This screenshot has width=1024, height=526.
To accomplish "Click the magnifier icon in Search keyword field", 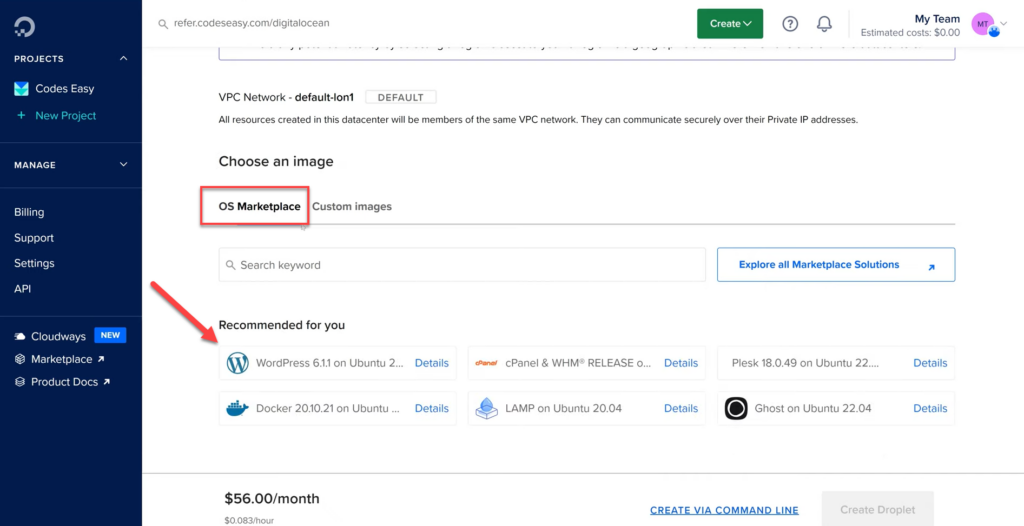I will pyautogui.click(x=231, y=265).
